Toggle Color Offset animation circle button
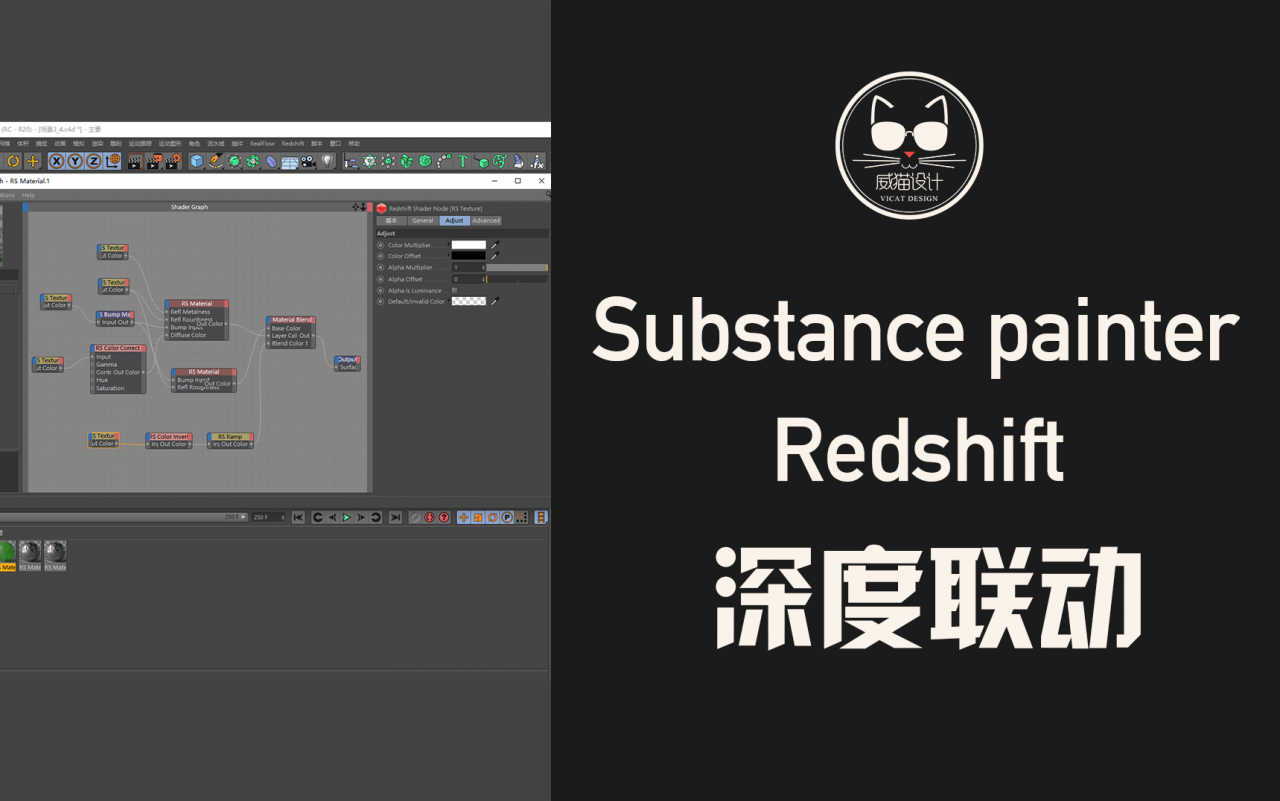 (380, 256)
